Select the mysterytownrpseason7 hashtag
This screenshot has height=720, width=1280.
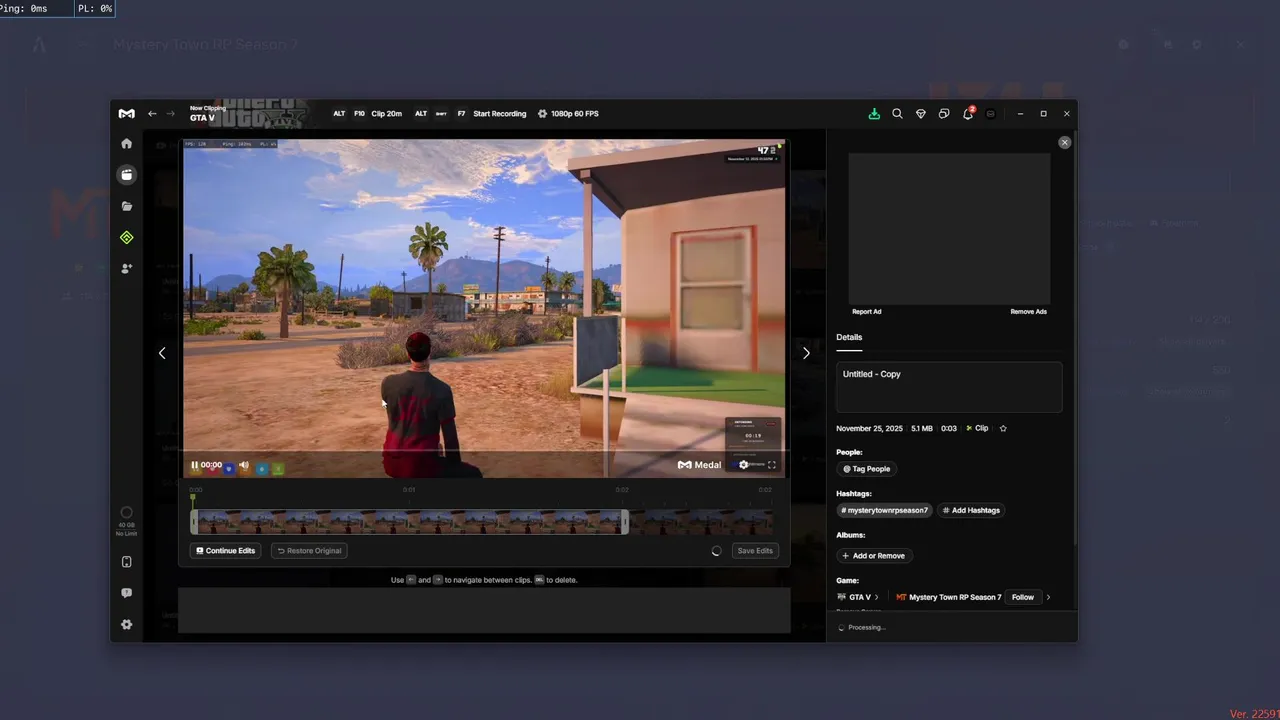coord(885,510)
